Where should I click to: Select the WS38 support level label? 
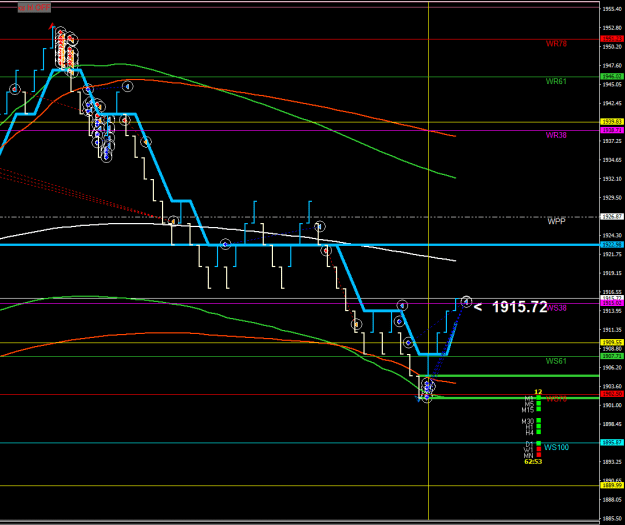[557, 308]
